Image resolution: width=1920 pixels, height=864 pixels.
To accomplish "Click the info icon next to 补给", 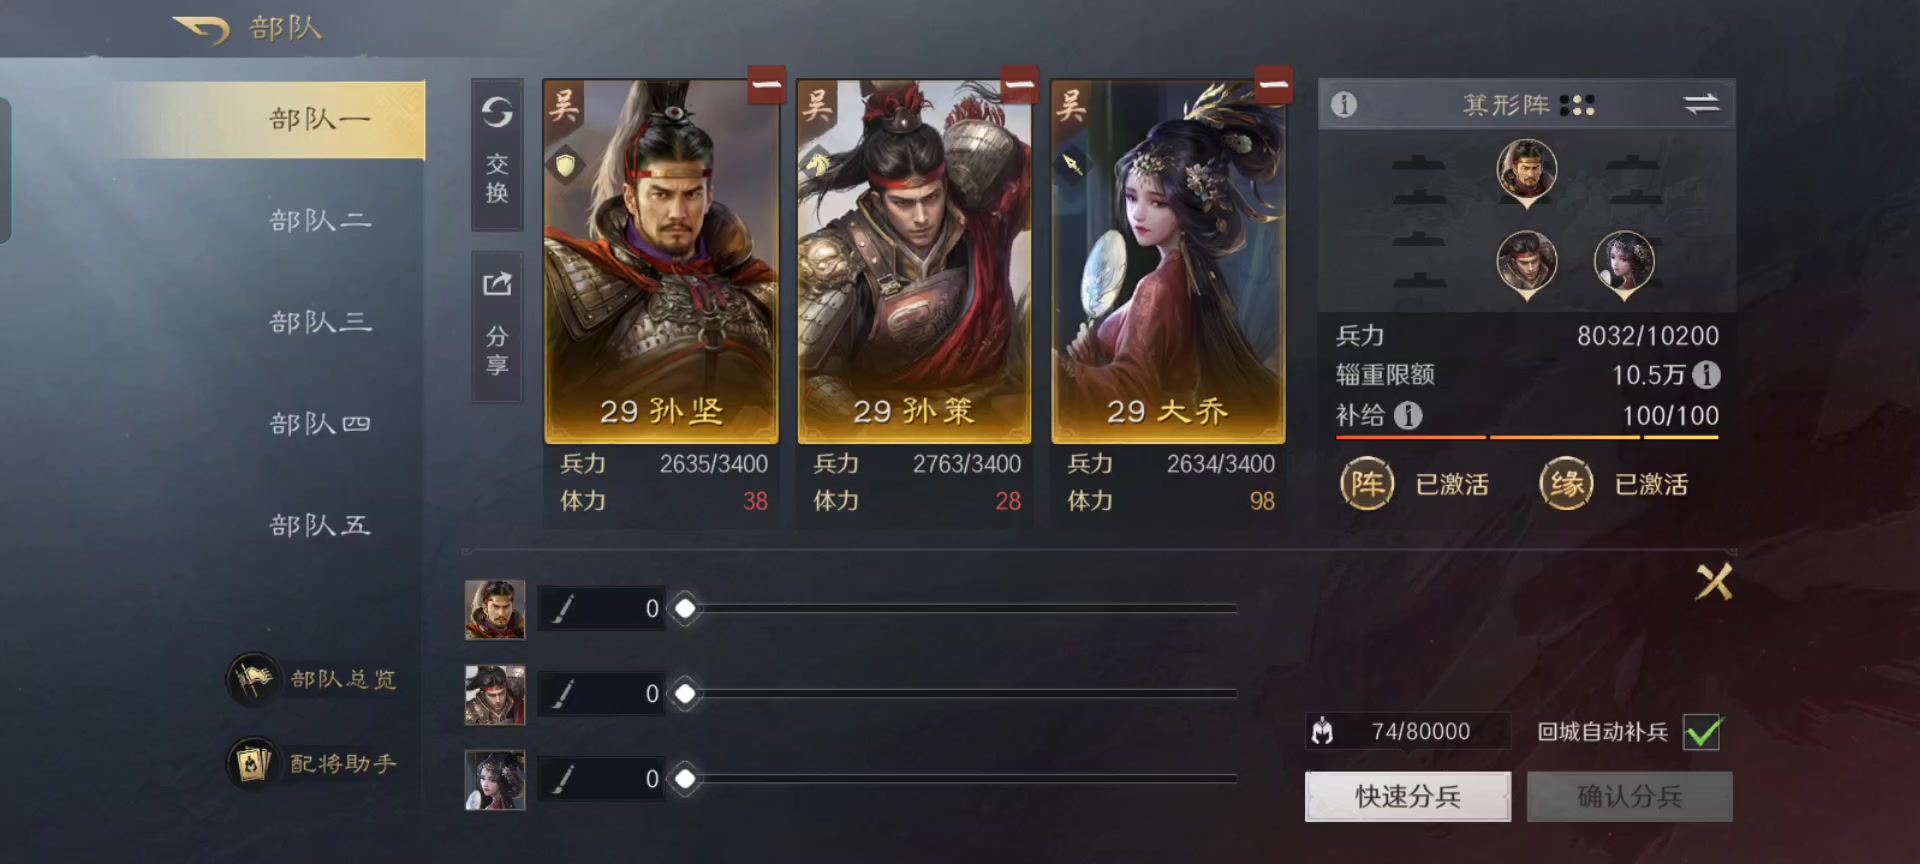I will pyautogui.click(x=1408, y=415).
